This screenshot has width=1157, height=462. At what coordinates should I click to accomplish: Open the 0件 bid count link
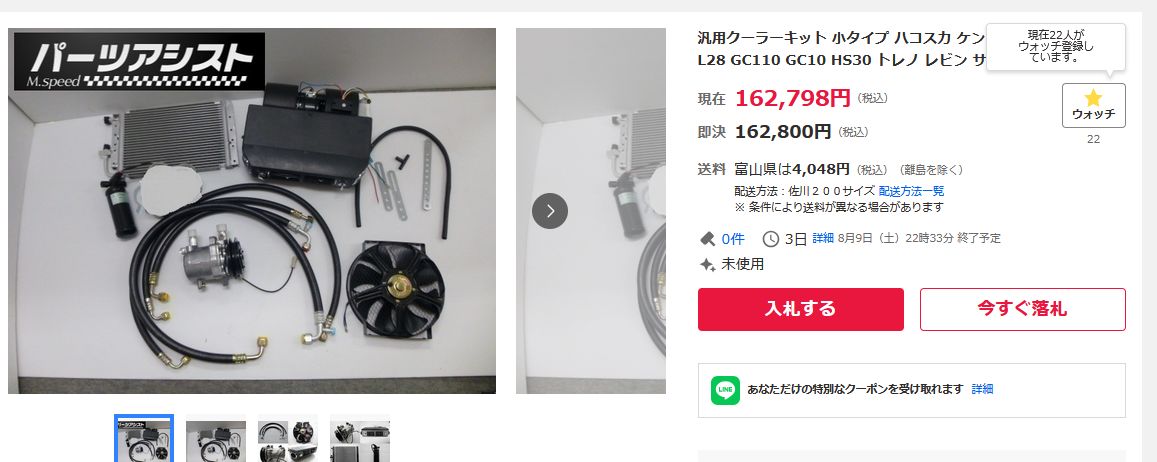tap(733, 239)
